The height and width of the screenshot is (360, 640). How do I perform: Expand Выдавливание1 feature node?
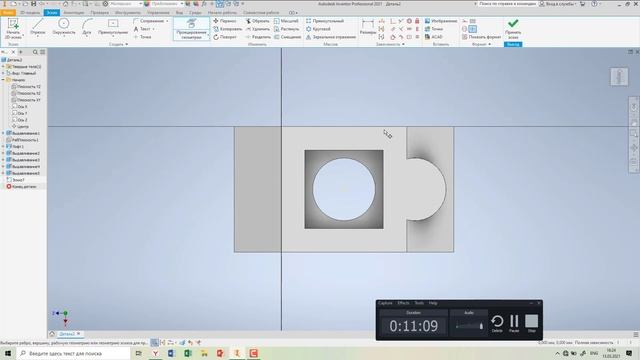pyautogui.click(x=3, y=133)
